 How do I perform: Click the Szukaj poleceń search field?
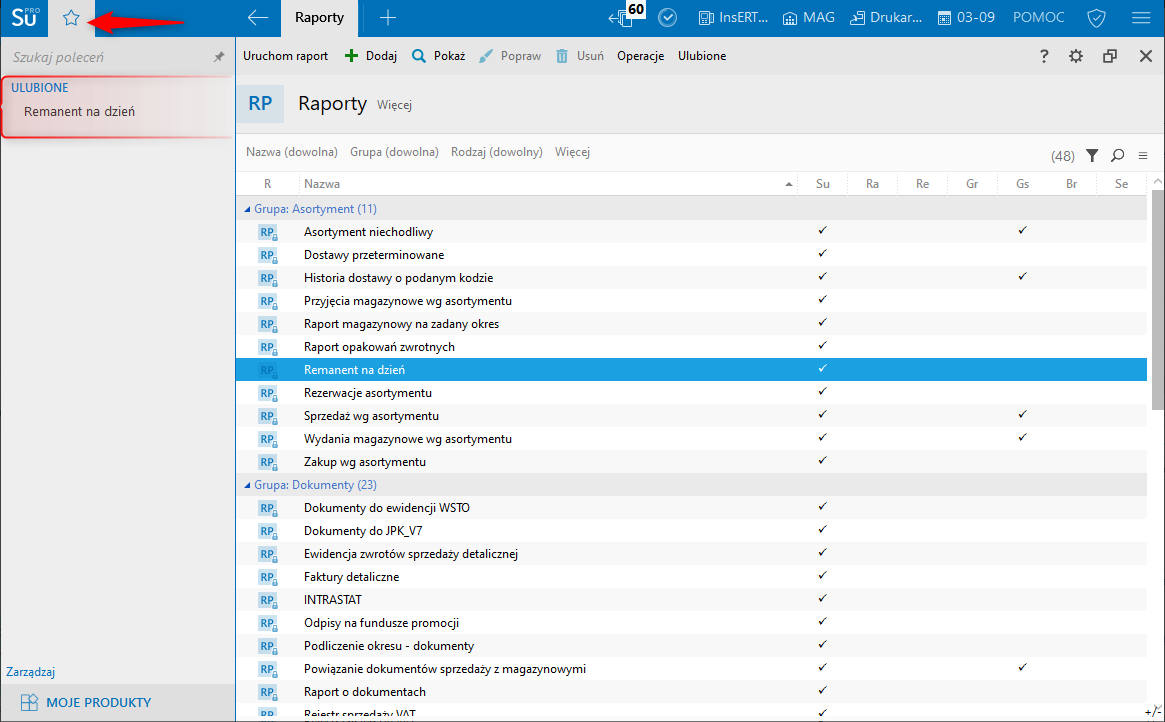tap(105, 58)
